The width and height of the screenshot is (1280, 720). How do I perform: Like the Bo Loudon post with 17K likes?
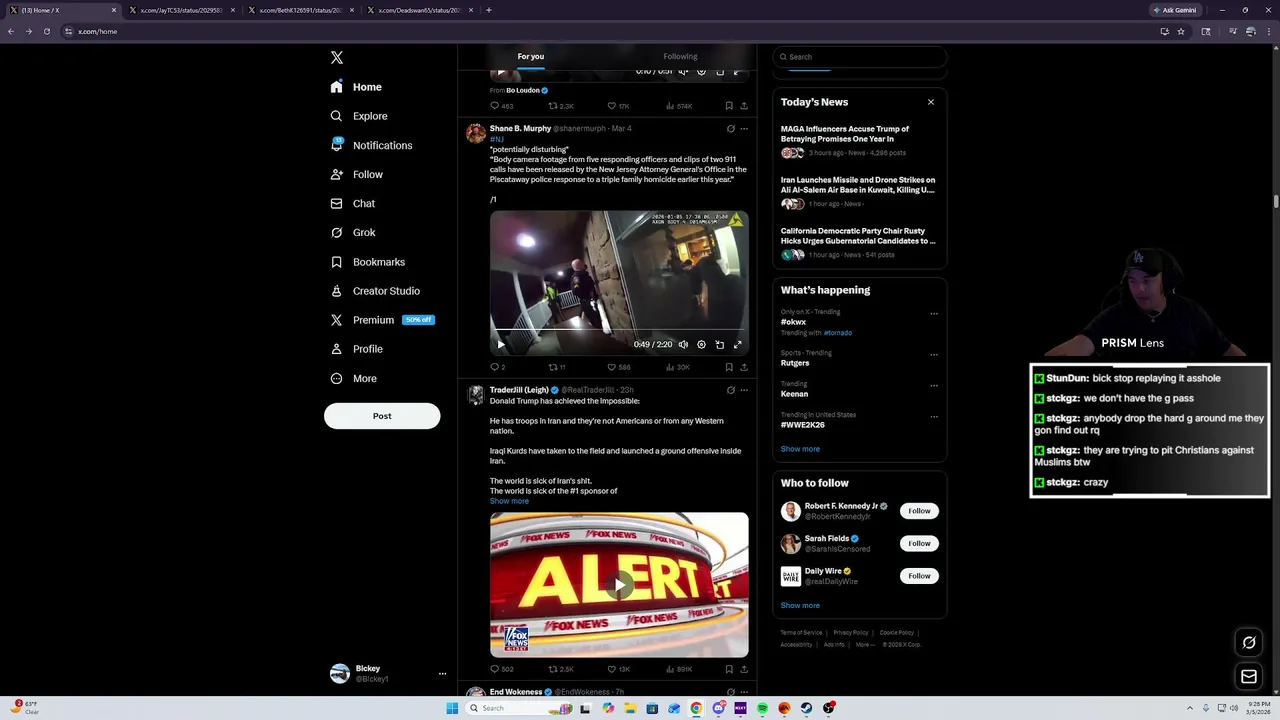[619, 106]
